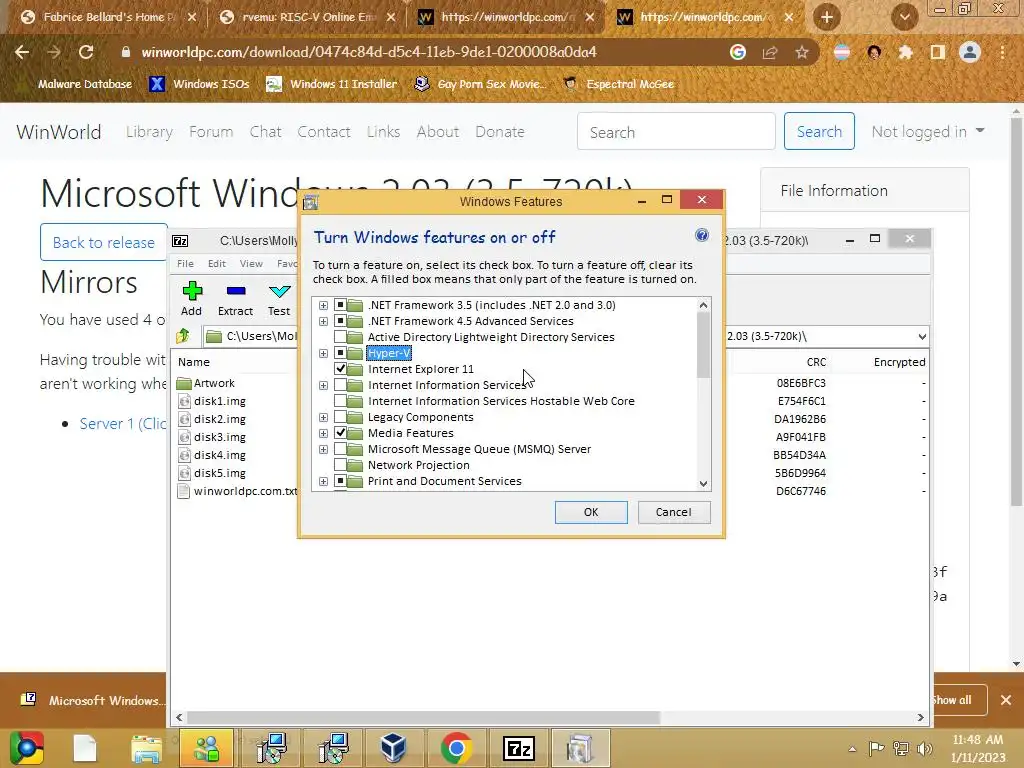The width and height of the screenshot is (1024, 768).
Task: Toggle the Hyper-V checkbox
Action: pos(340,353)
